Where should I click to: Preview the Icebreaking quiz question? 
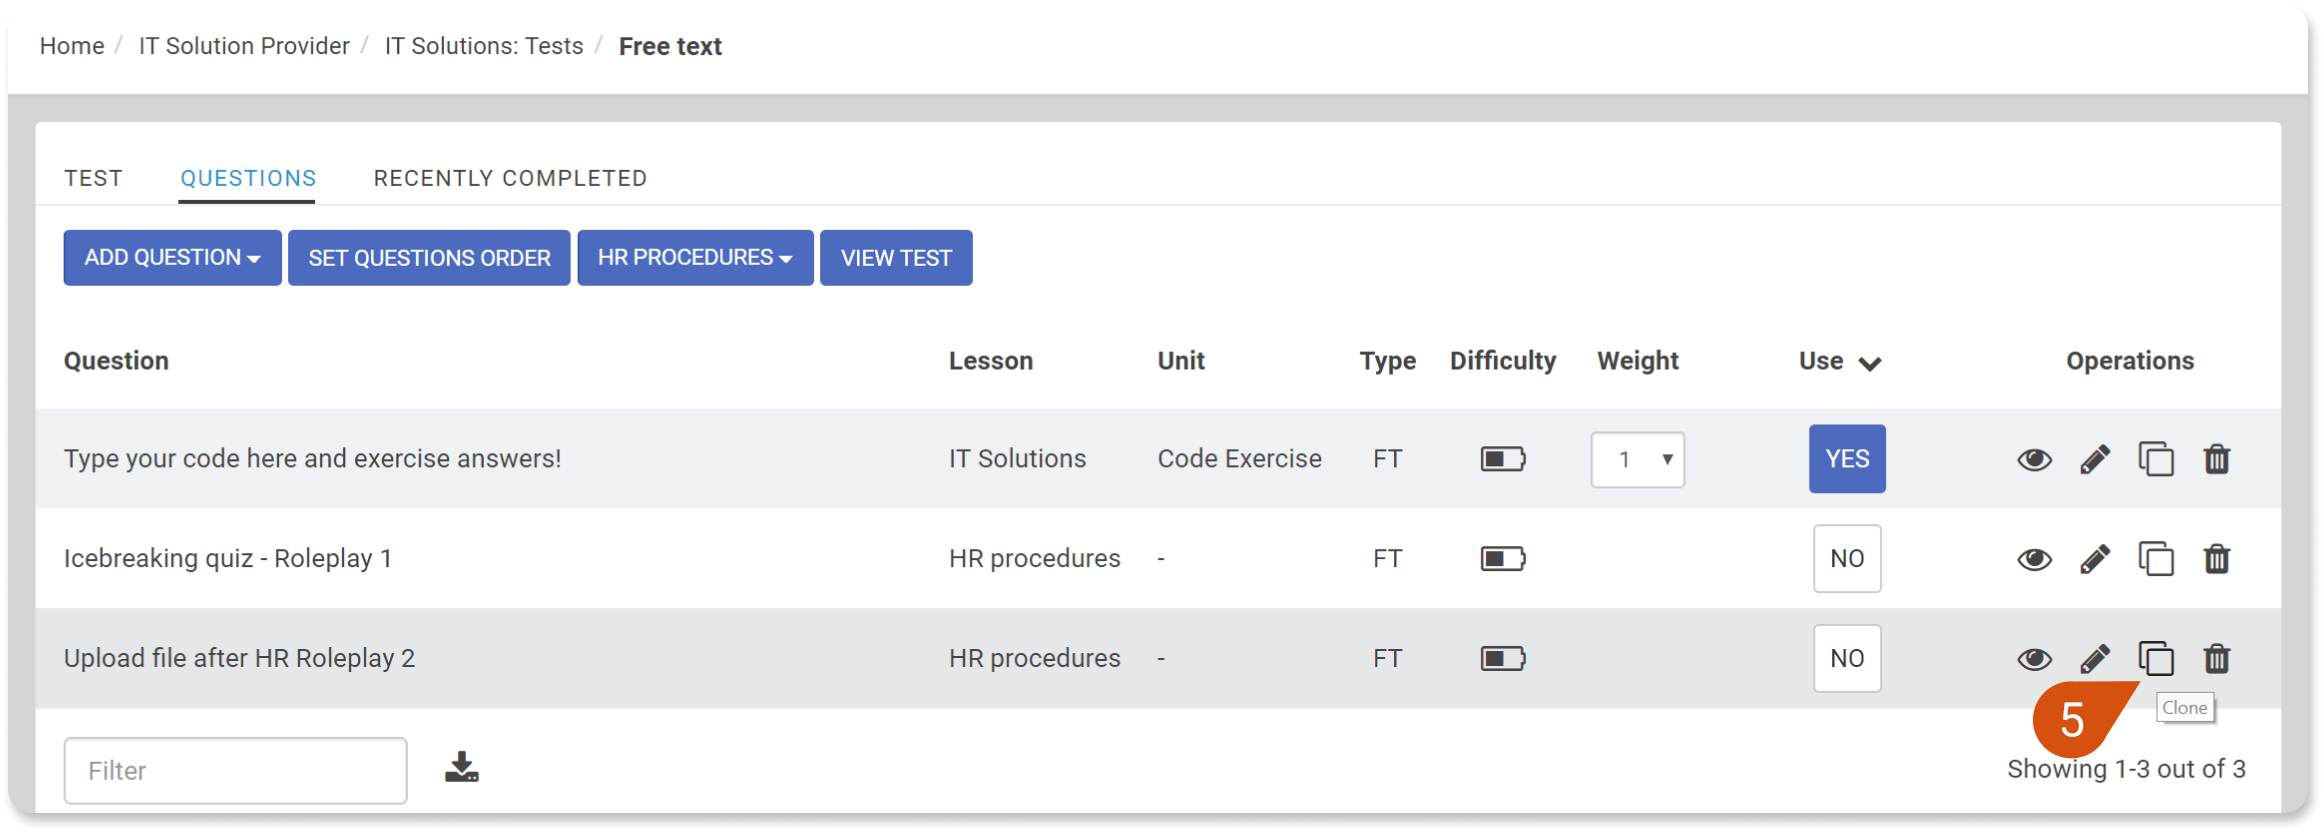click(2034, 559)
